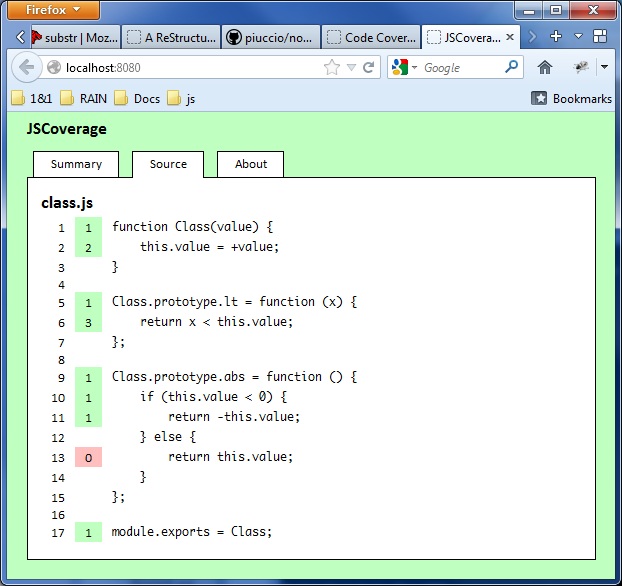
Task: Open the tab groups icon
Action: pyautogui.click(x=600, y=36)
